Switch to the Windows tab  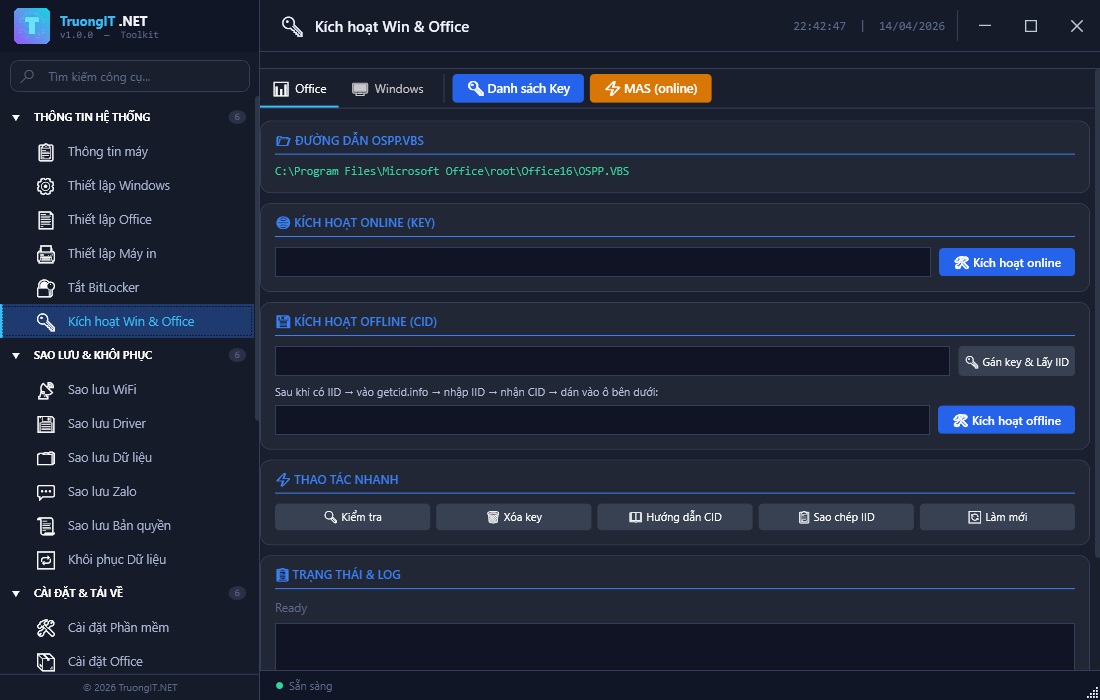point(388,89)
